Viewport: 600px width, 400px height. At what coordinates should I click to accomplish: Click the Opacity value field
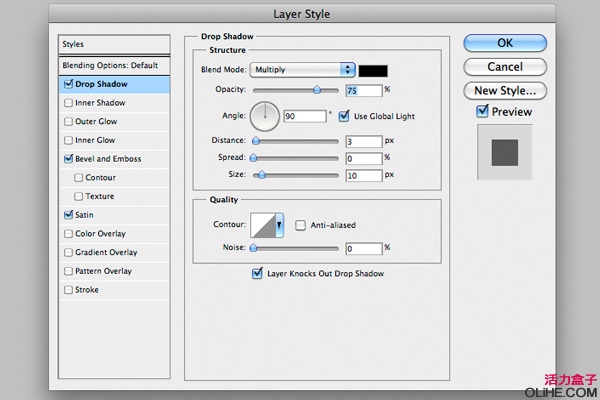point(364,90)
